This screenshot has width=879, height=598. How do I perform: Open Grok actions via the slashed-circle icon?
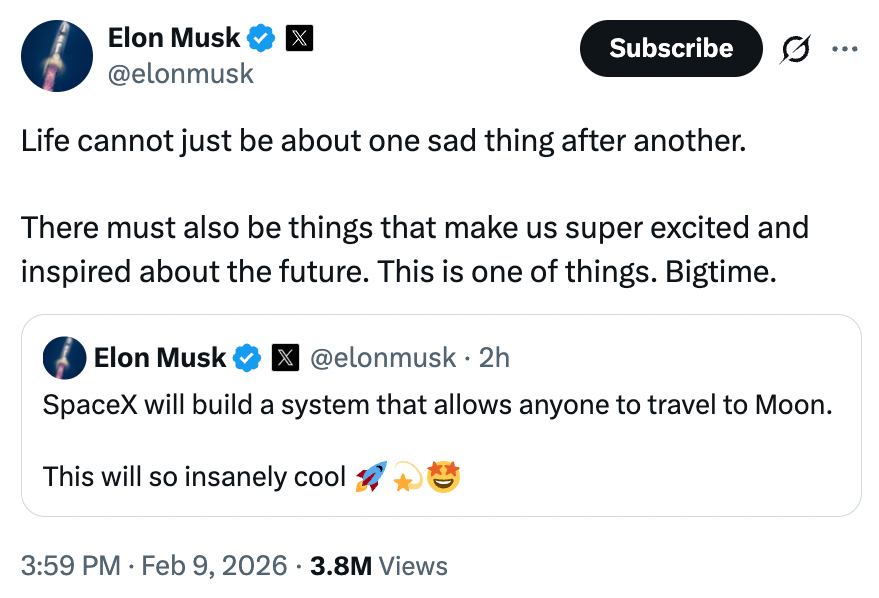point(797,48)
